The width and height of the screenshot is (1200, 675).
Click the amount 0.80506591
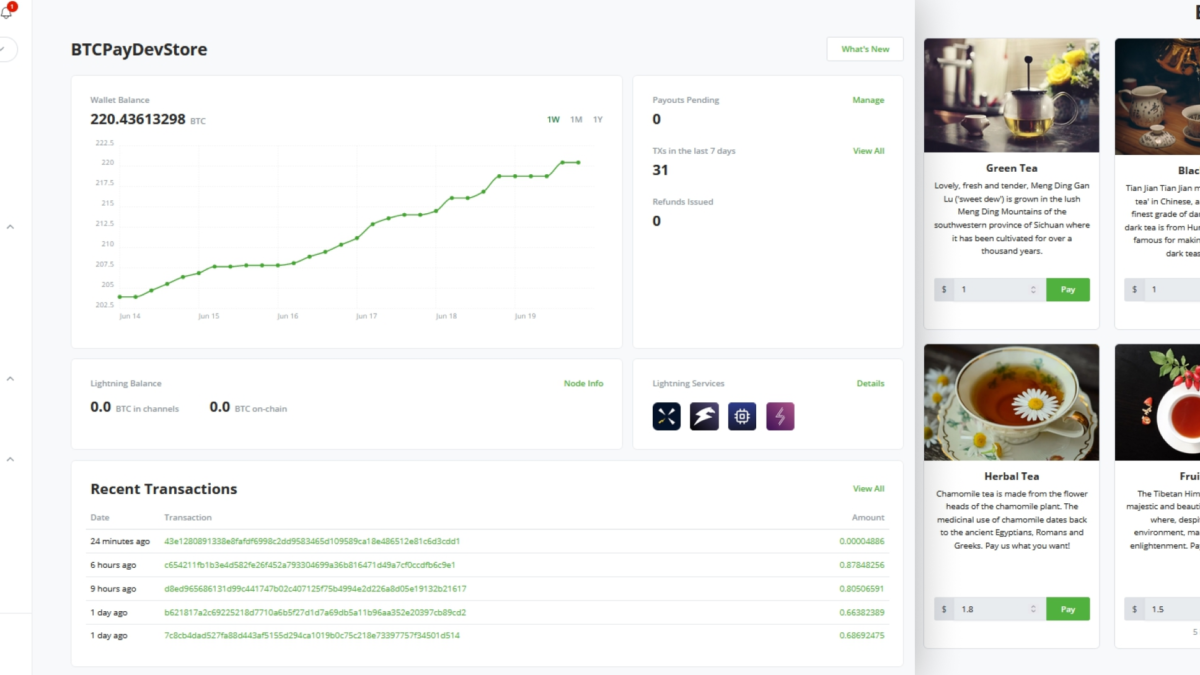coord(861,589)
